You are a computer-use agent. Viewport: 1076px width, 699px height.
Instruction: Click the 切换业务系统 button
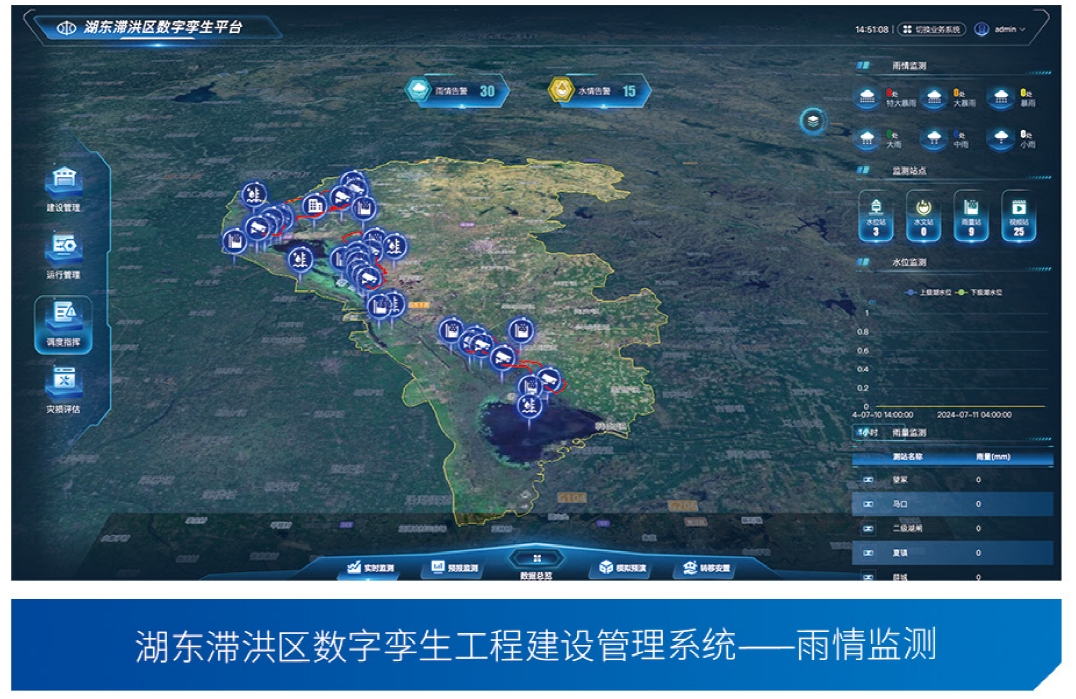(x=932, y=30)
